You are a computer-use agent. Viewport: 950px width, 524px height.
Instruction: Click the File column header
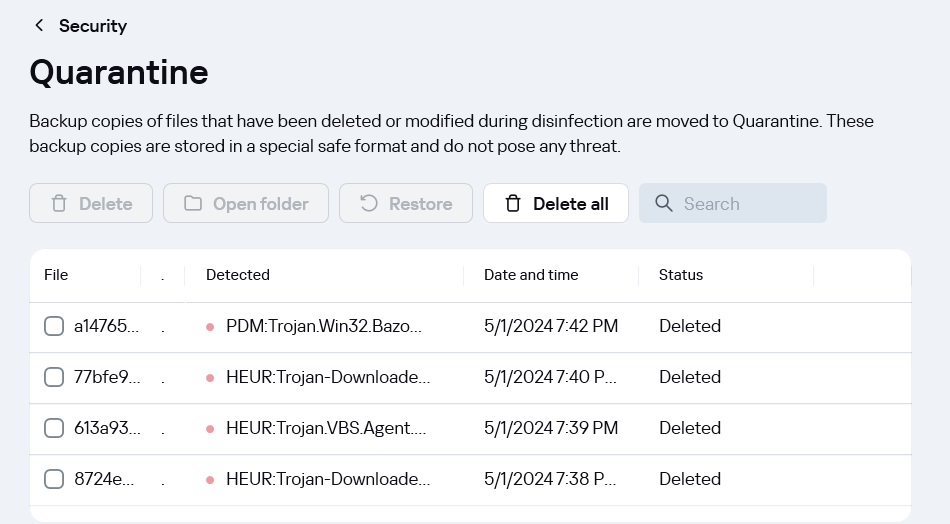point(56,275)
